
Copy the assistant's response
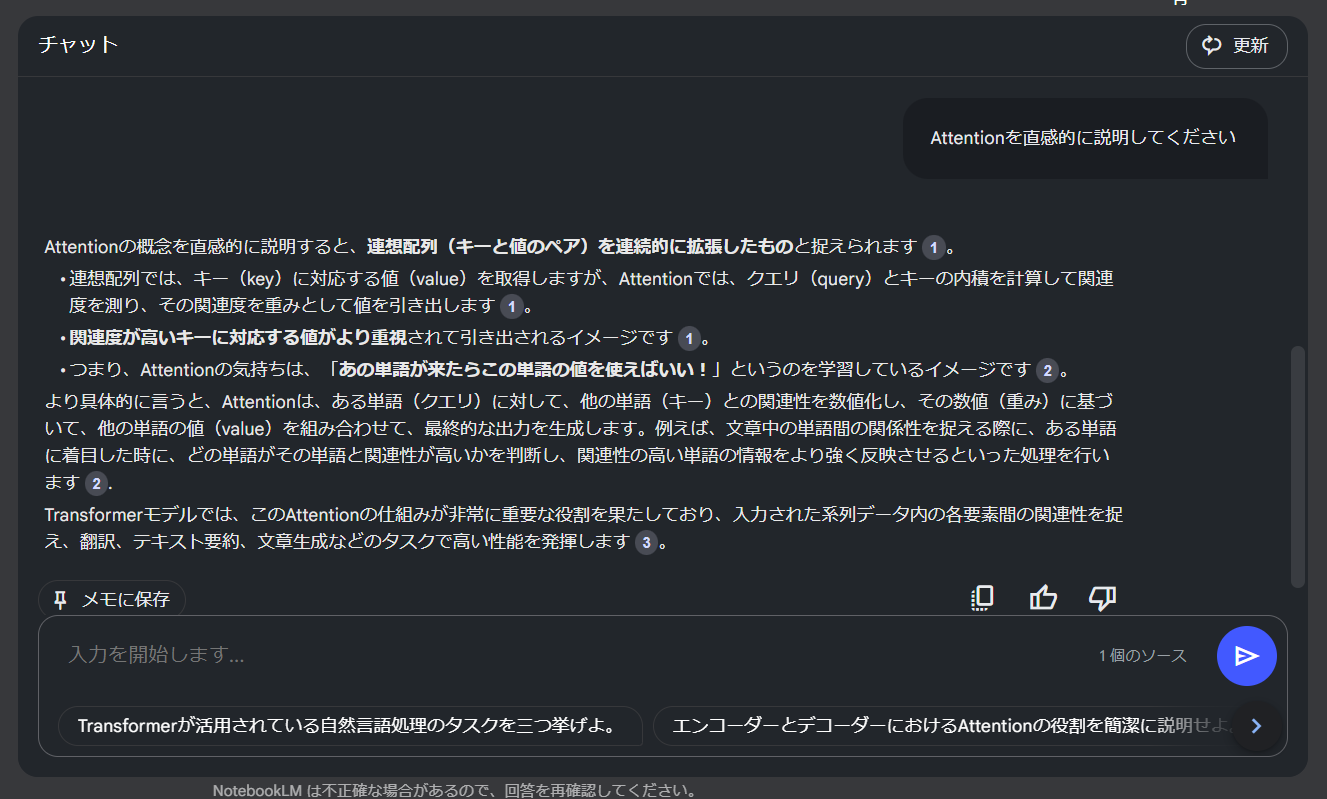(981, 597)
